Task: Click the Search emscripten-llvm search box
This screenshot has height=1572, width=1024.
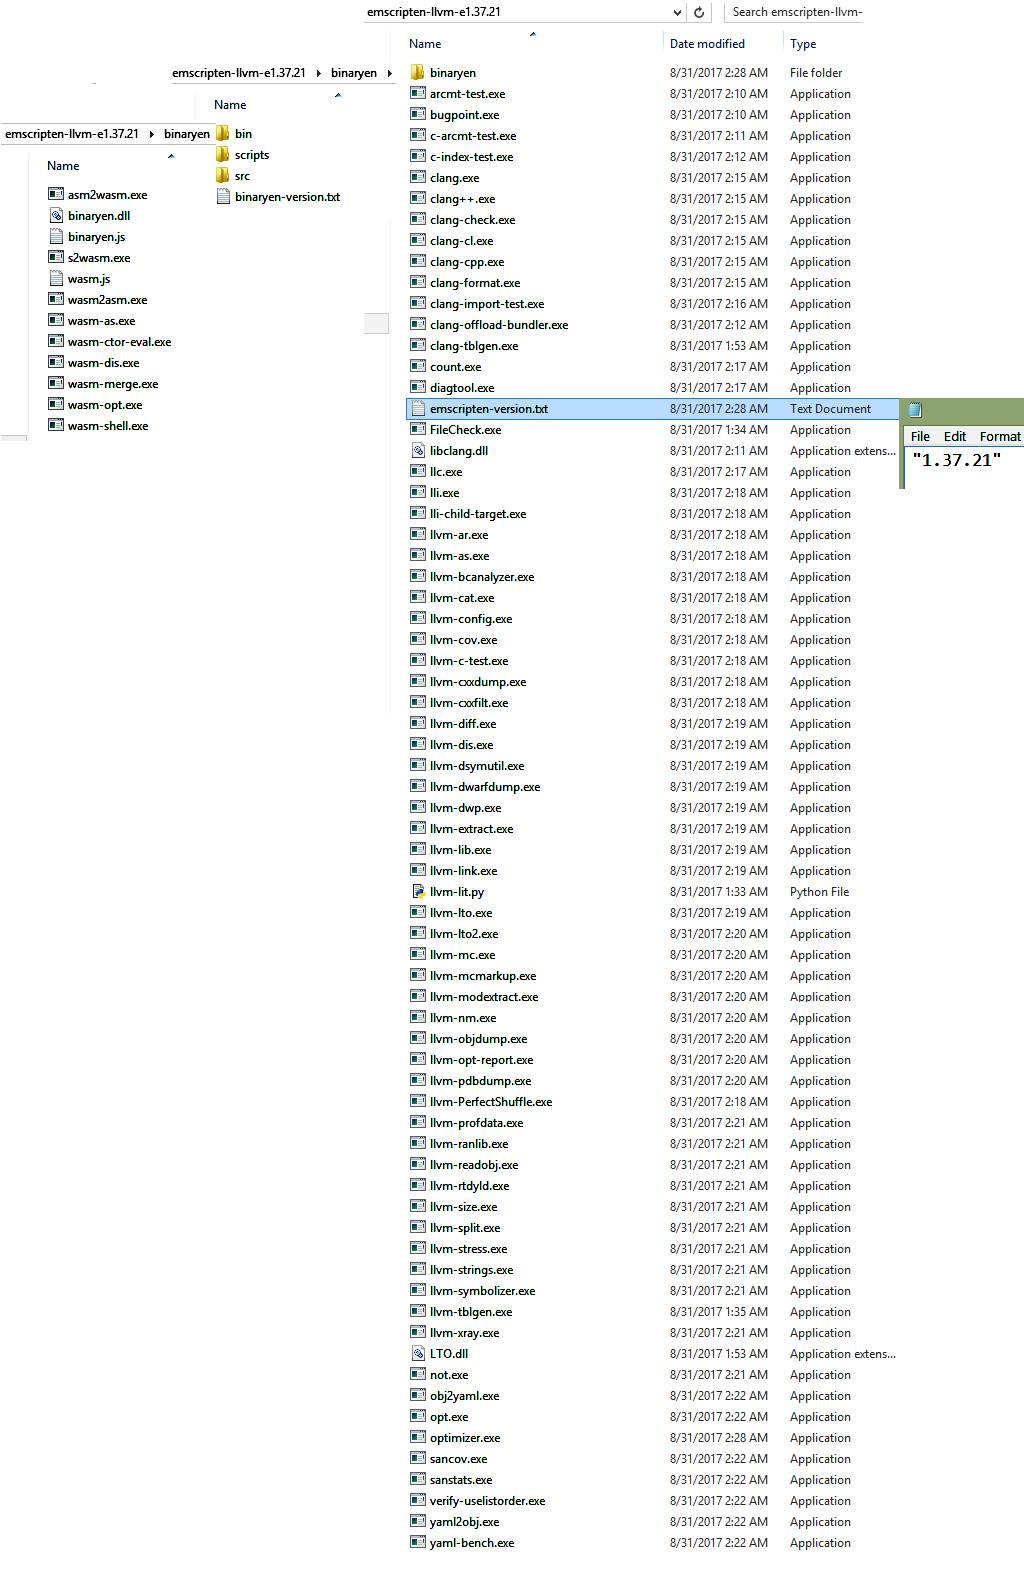Action: 795,12
